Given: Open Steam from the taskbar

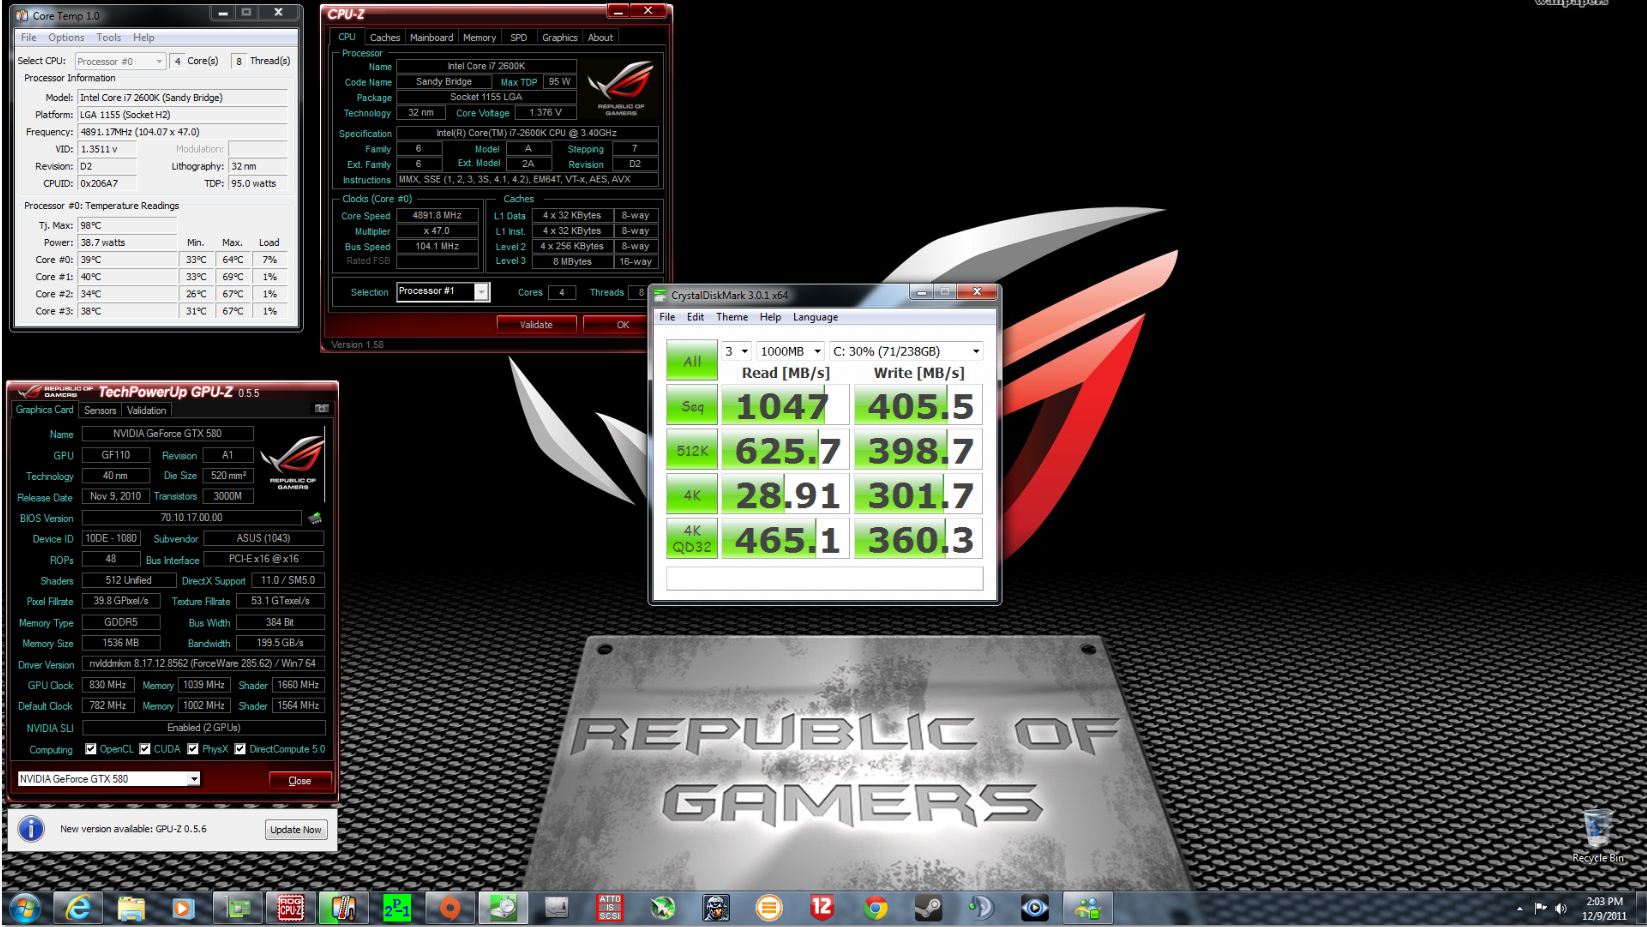Looking at the screenshot, I should (928, 908).
